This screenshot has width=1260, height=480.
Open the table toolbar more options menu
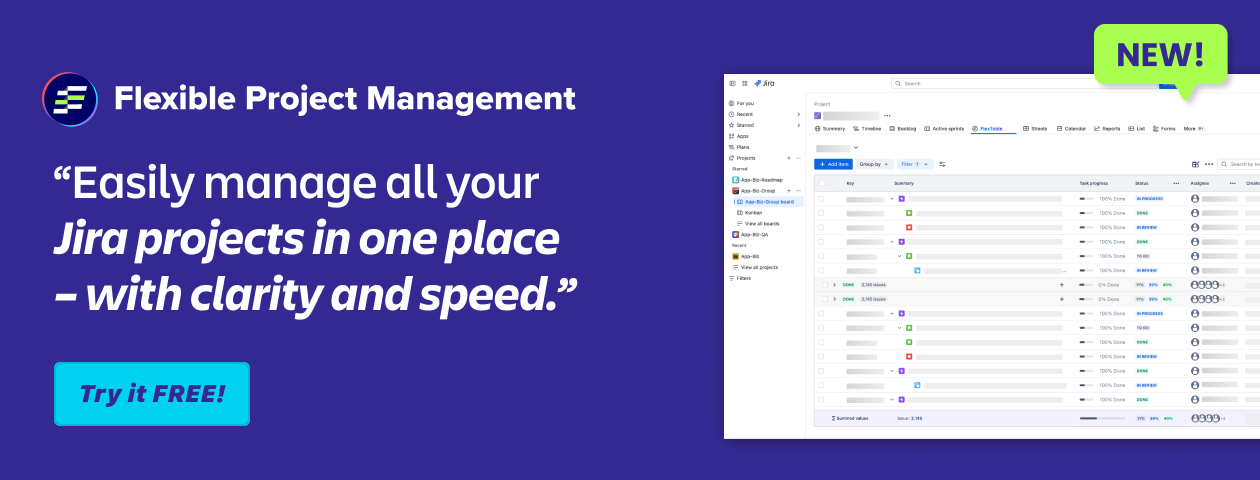(x=1209, y=164)
